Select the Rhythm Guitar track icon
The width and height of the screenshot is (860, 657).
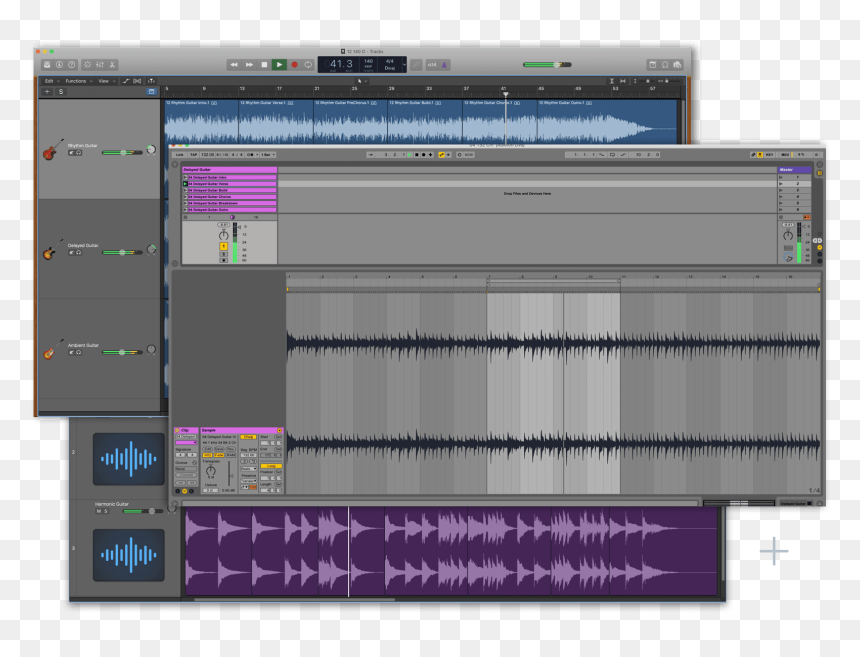tap(53, 149)
